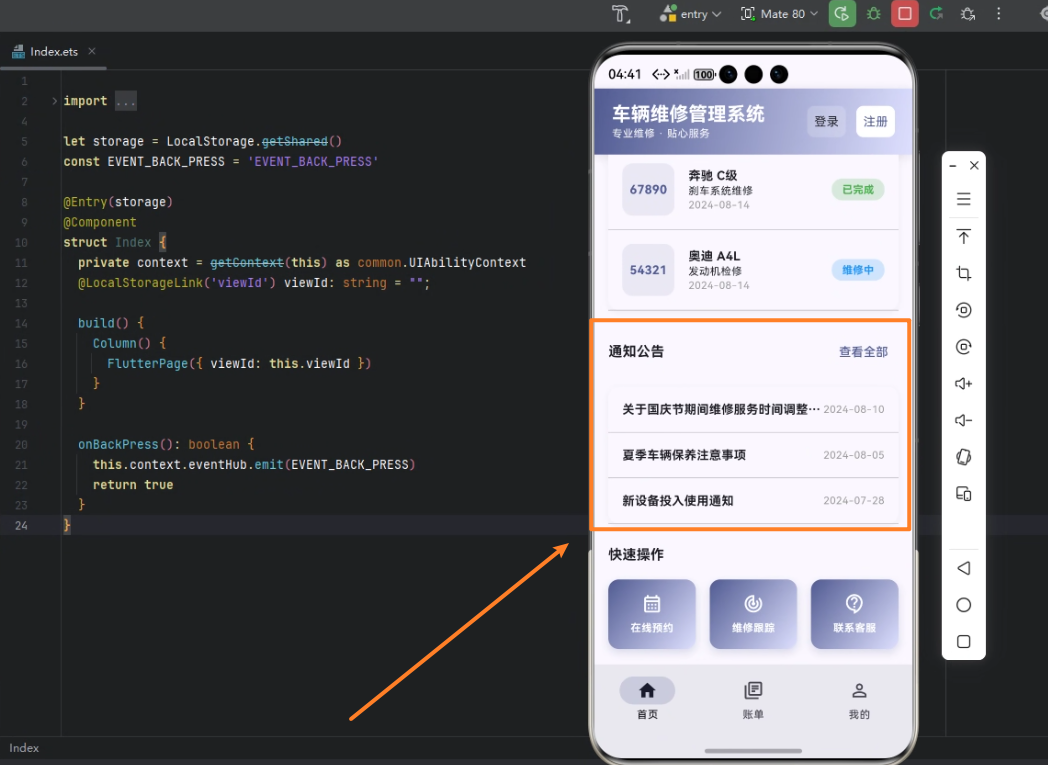Click the green run/reload button
The image size is (1048, 765).
(842, 14)
